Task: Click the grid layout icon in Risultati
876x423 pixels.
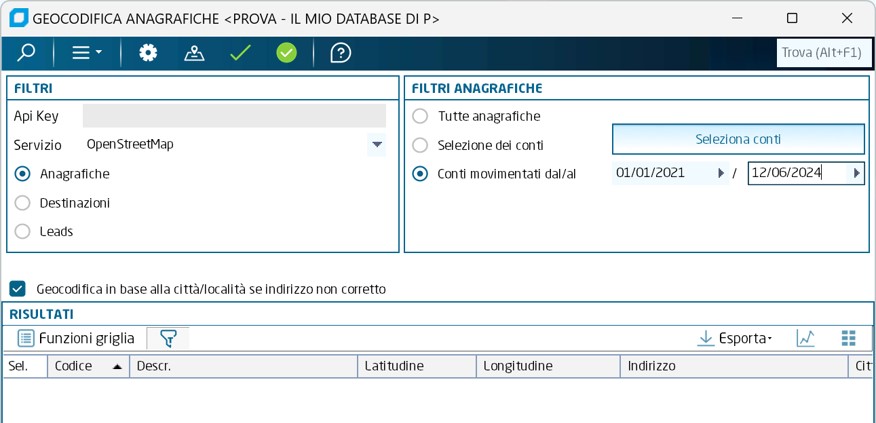Action: coord(849,338)
